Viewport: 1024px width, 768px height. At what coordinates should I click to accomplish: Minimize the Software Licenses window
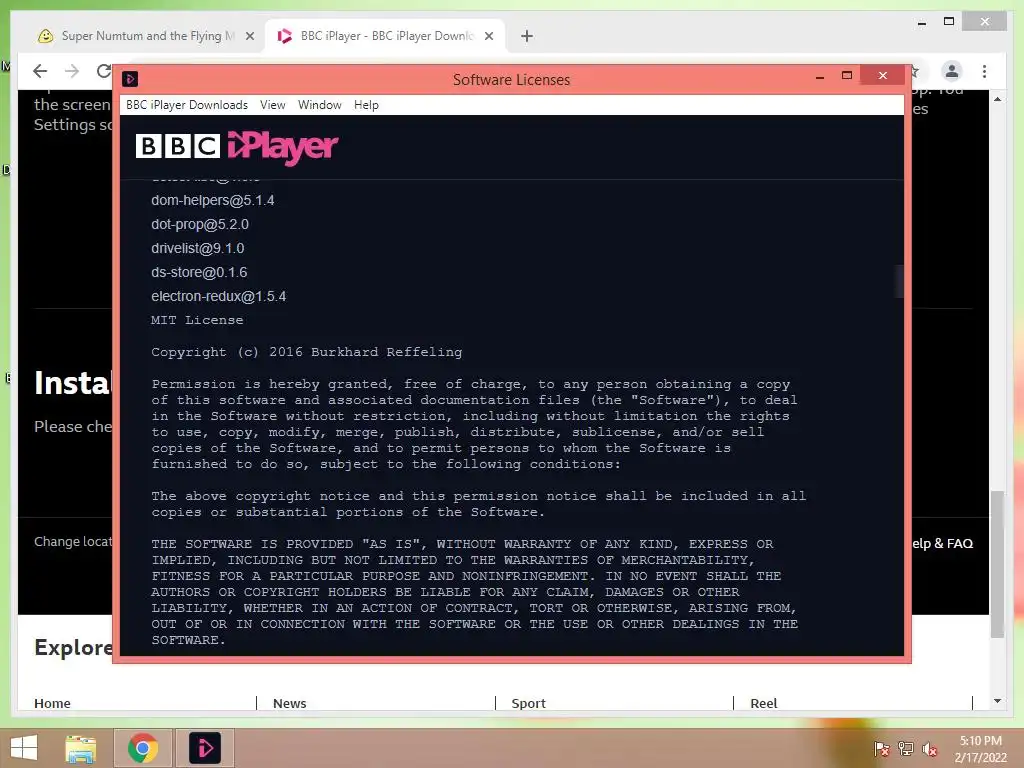point(820,76)
